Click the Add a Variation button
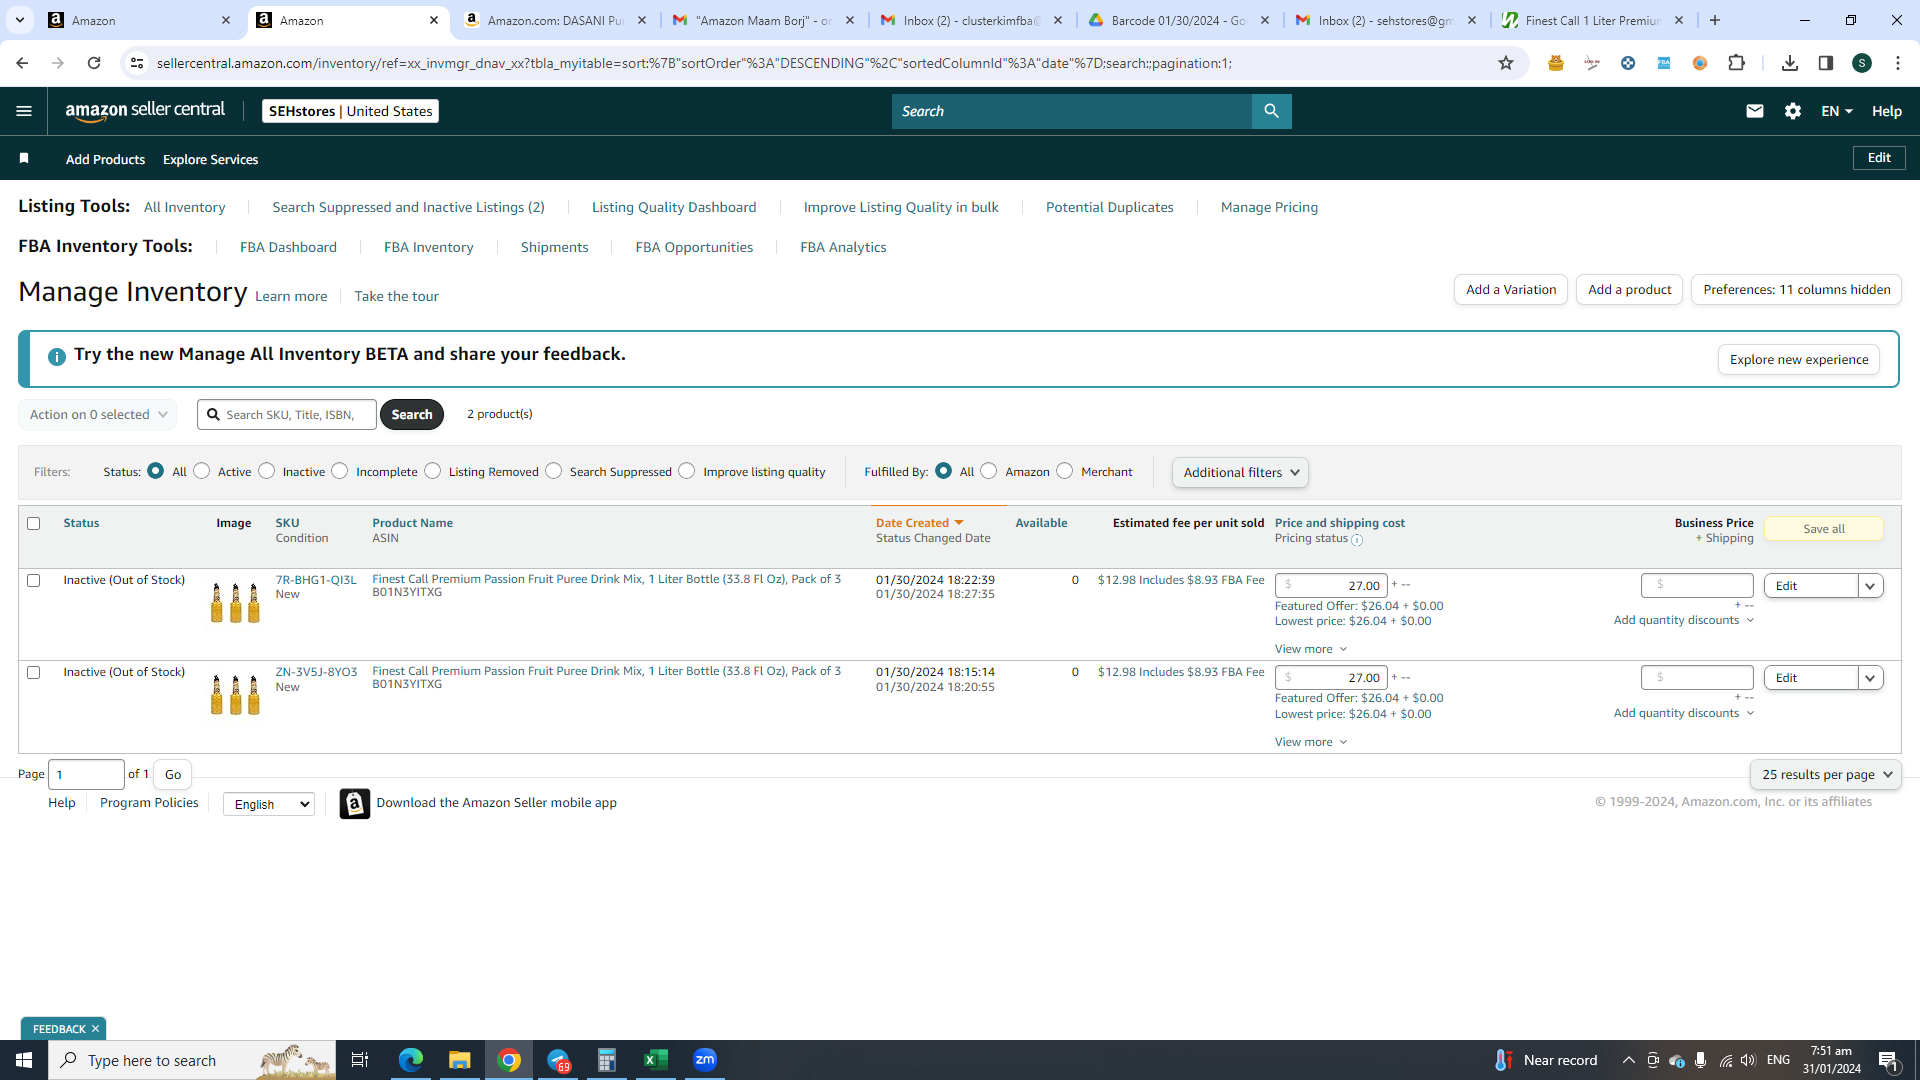Screen dimensions: 1920x1080 pyautogui.click(x=1511, y=290)
